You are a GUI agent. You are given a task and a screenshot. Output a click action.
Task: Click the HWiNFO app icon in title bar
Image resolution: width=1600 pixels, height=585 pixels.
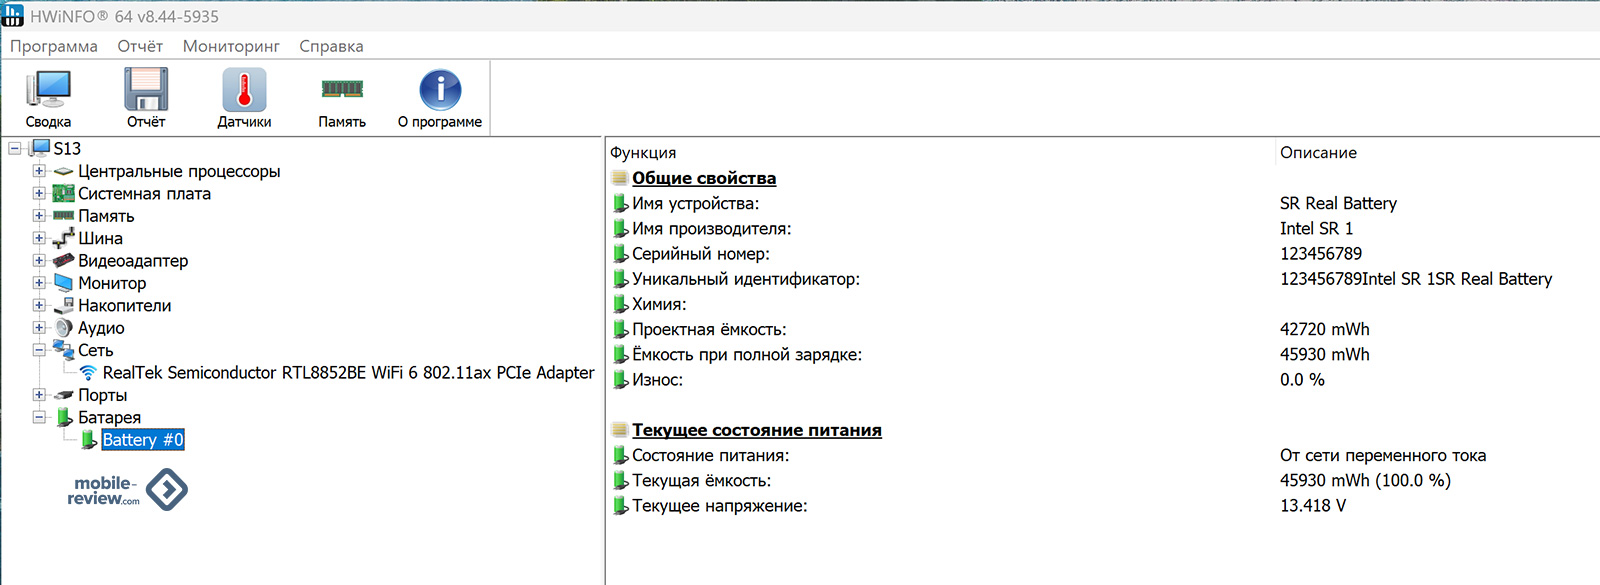13,16
